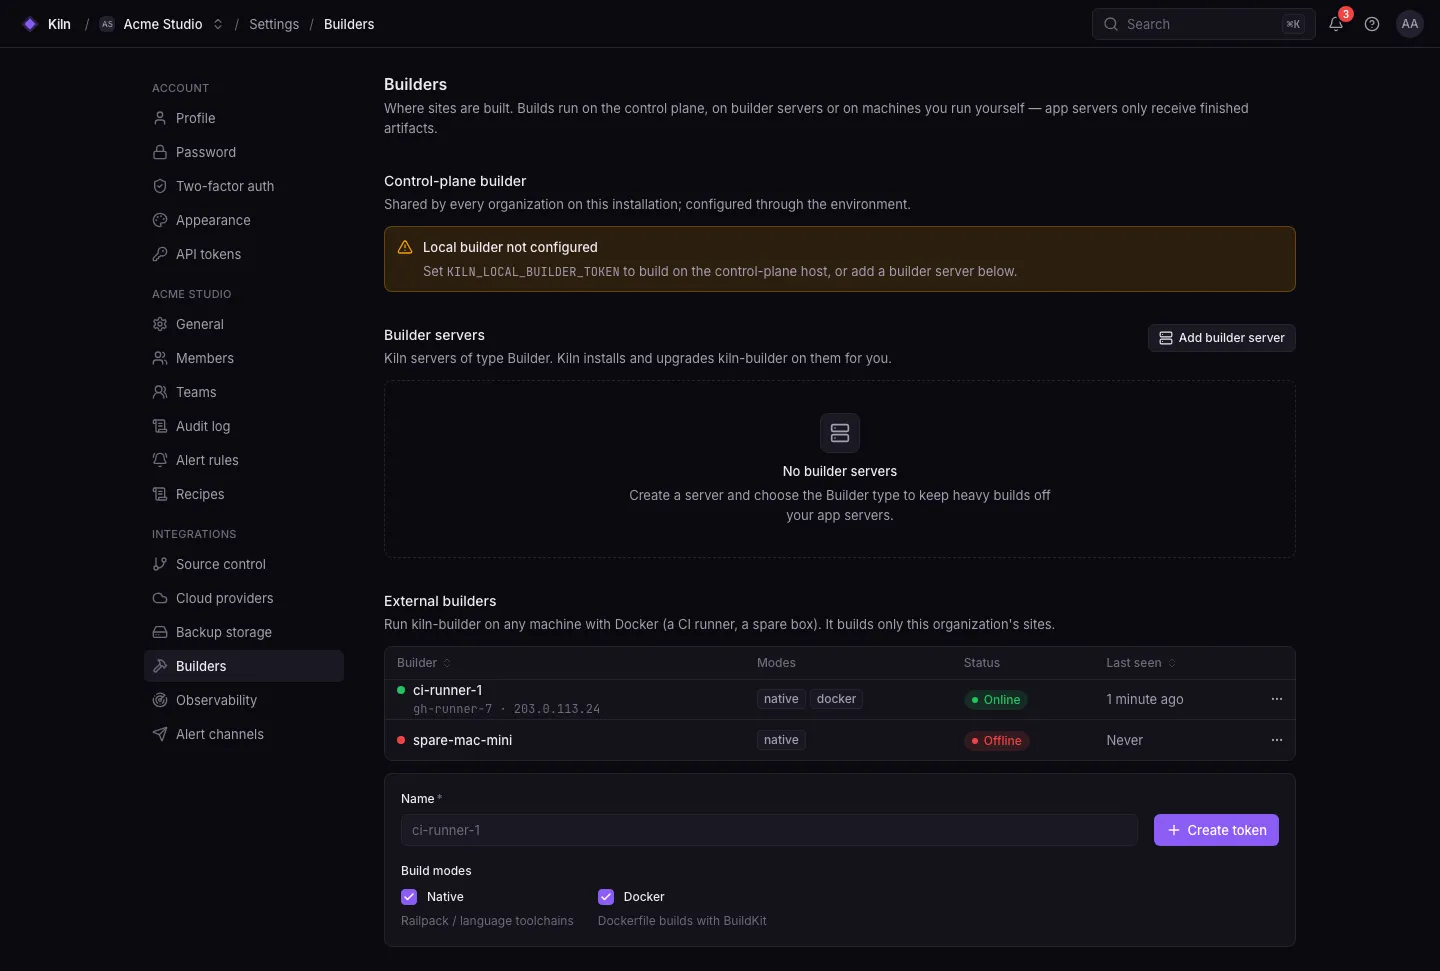This screenshot has height=971, width=1440.
Task: Click the Alert channels paper plane icon
Action: point(160,734)
